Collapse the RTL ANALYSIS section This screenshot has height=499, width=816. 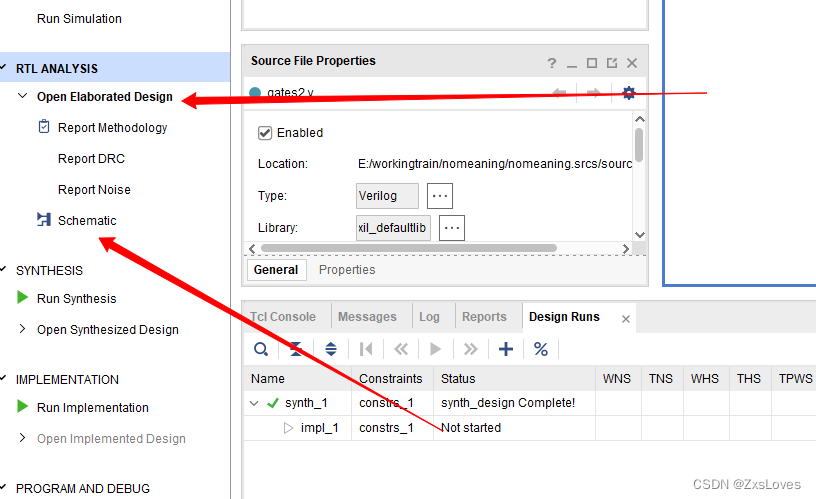point(3,68)
